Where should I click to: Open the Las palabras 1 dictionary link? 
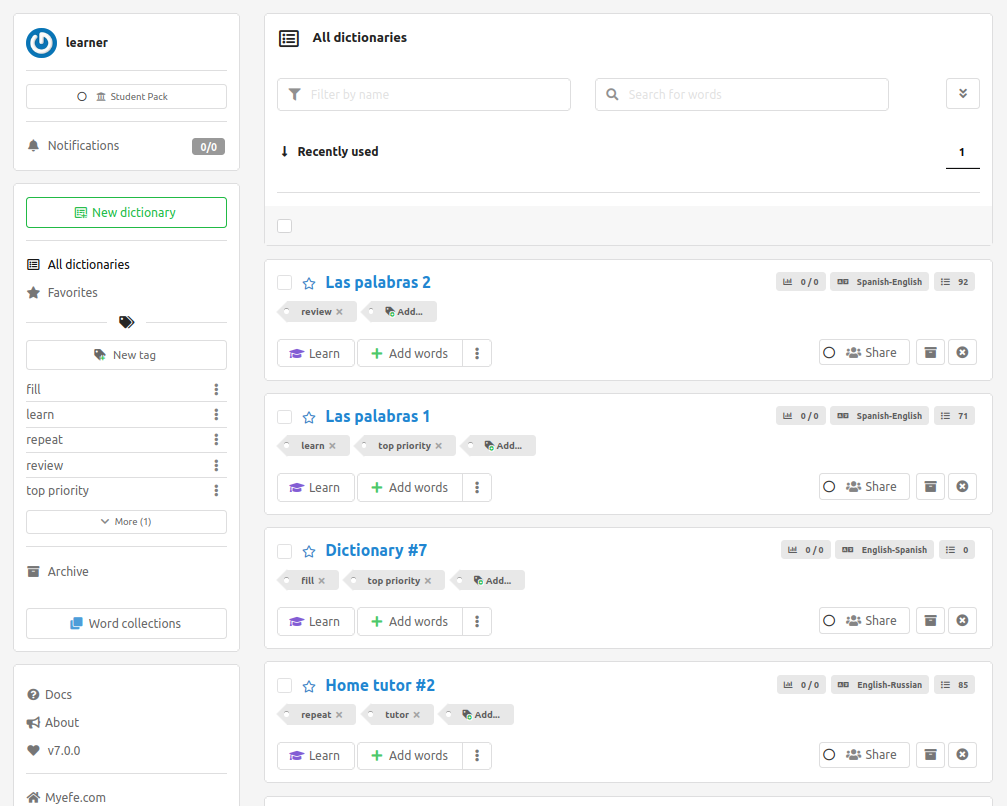(377, 417)
